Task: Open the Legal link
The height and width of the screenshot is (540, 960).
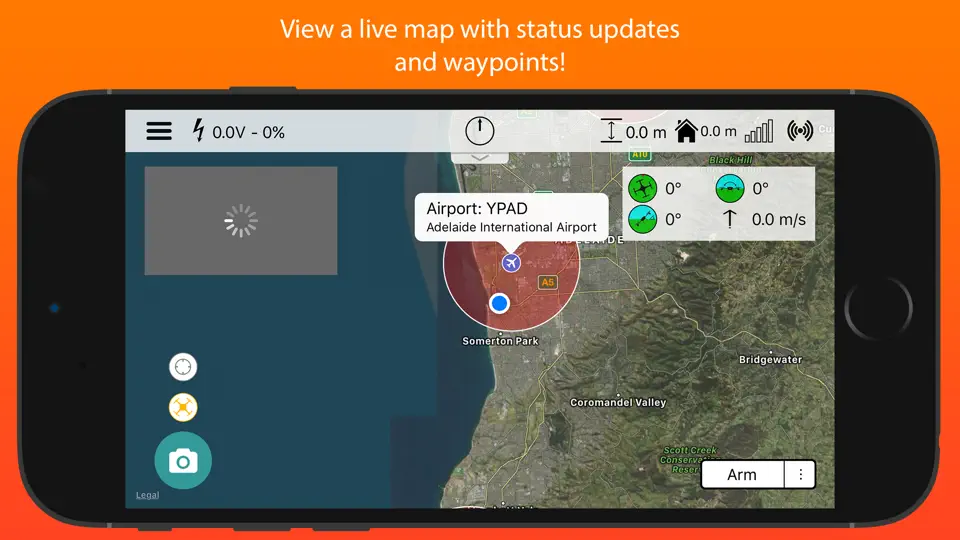Action: (147, 495)
